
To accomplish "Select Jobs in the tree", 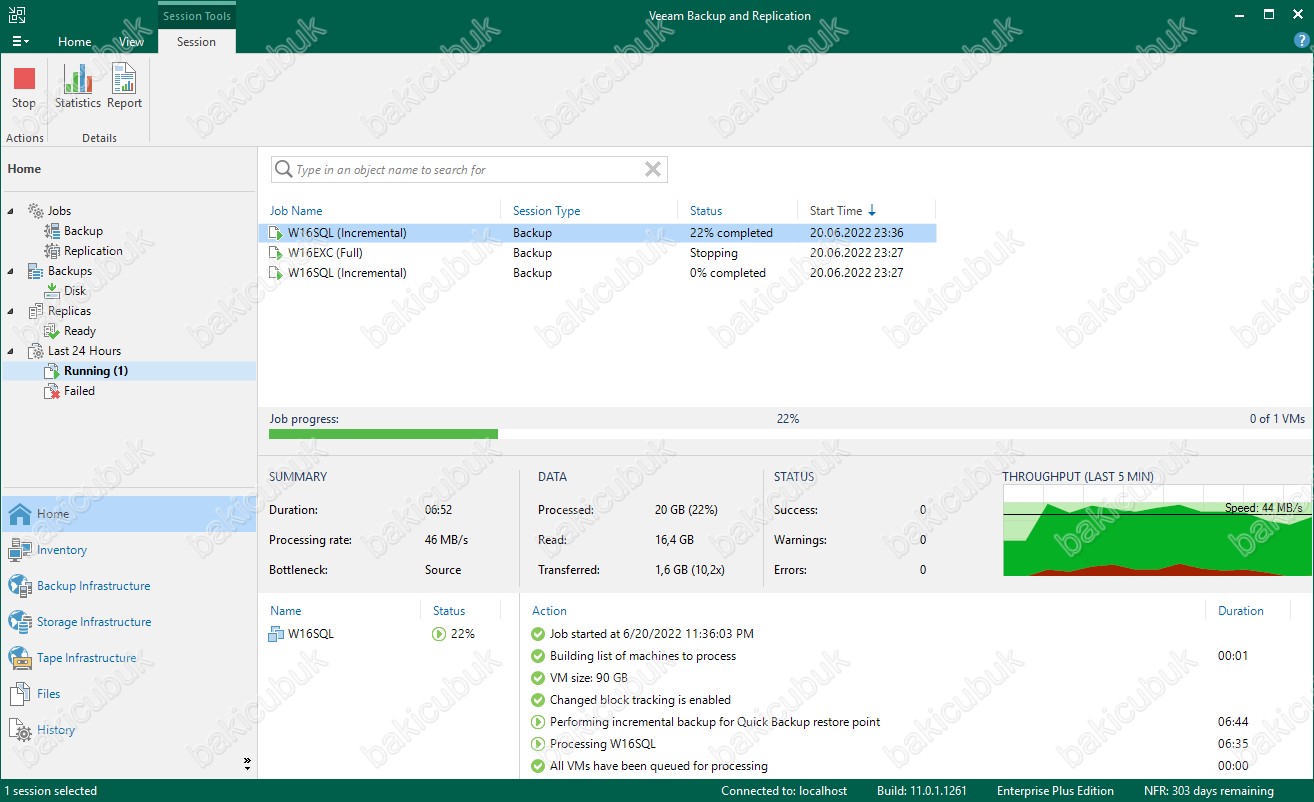I will point(59,211).
